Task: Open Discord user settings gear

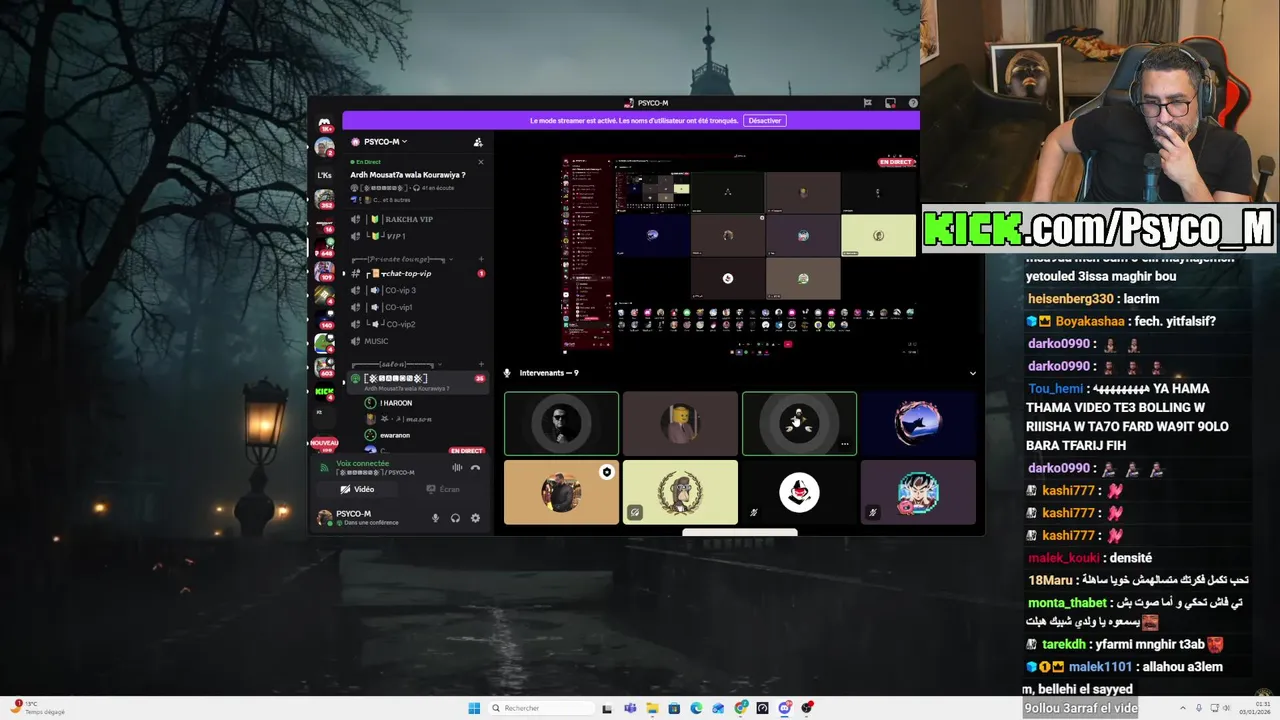Action: click(x=475, y=518)
